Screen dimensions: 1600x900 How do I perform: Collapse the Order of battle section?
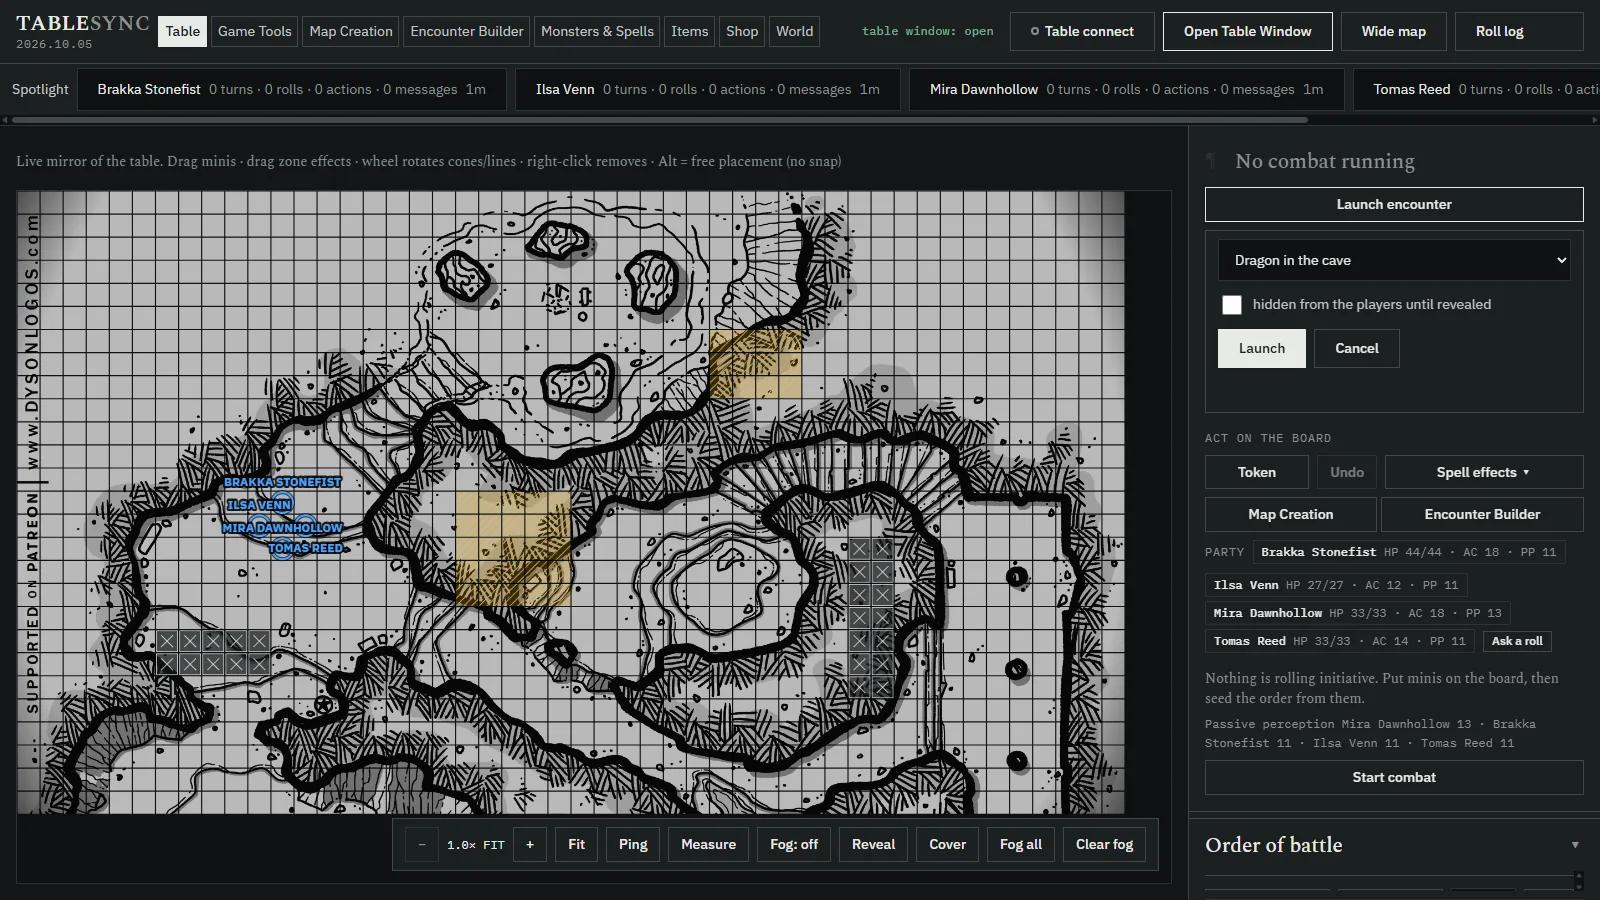coord(1575,845)
